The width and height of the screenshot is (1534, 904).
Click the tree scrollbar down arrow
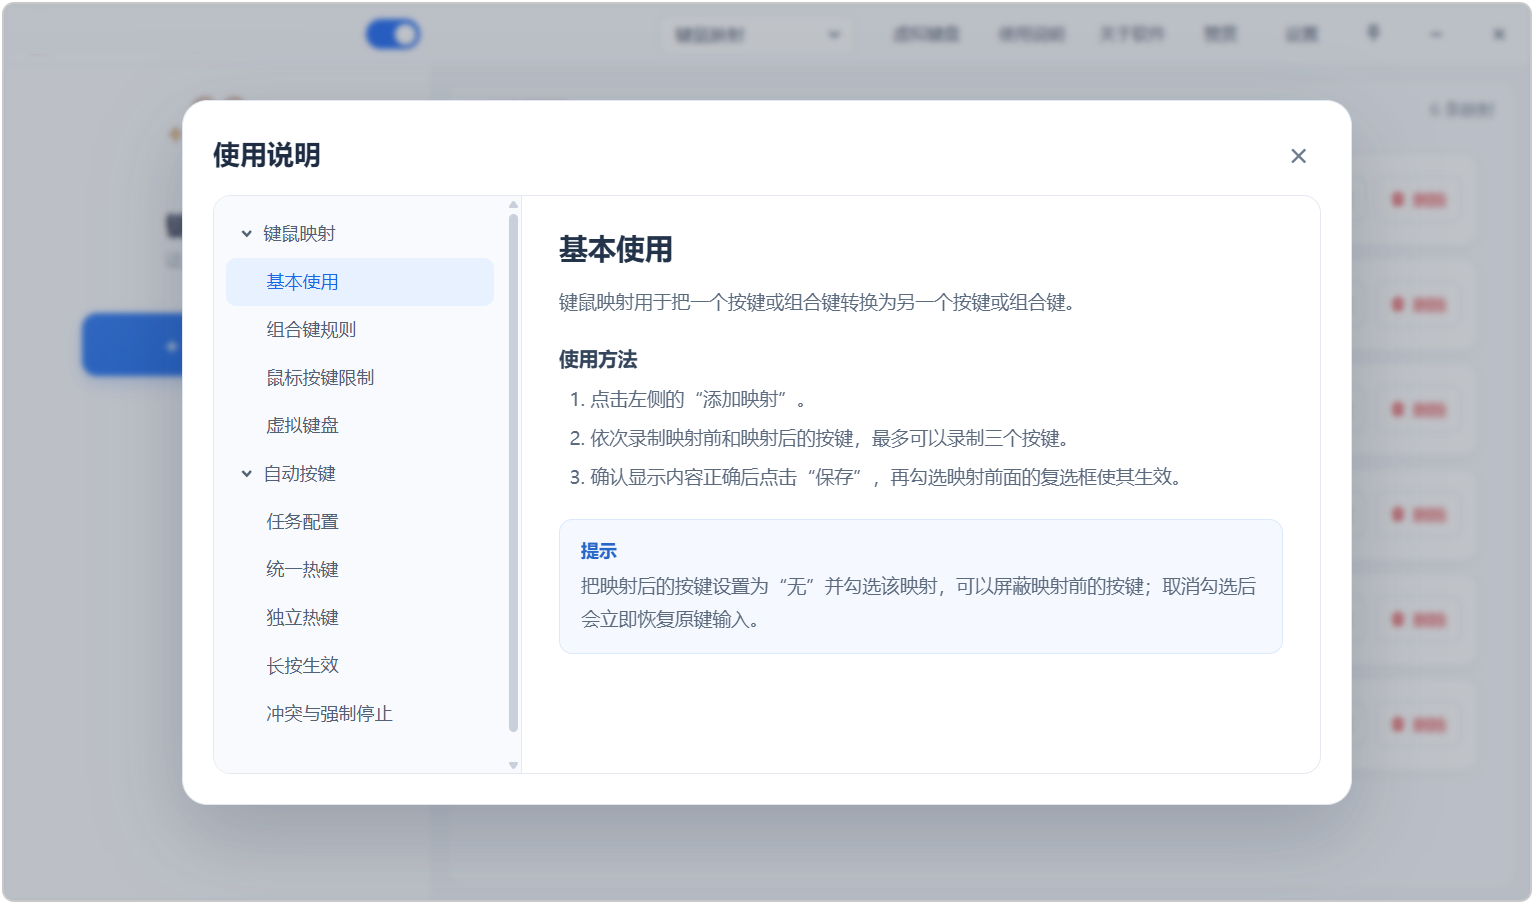tap(513, 766)
